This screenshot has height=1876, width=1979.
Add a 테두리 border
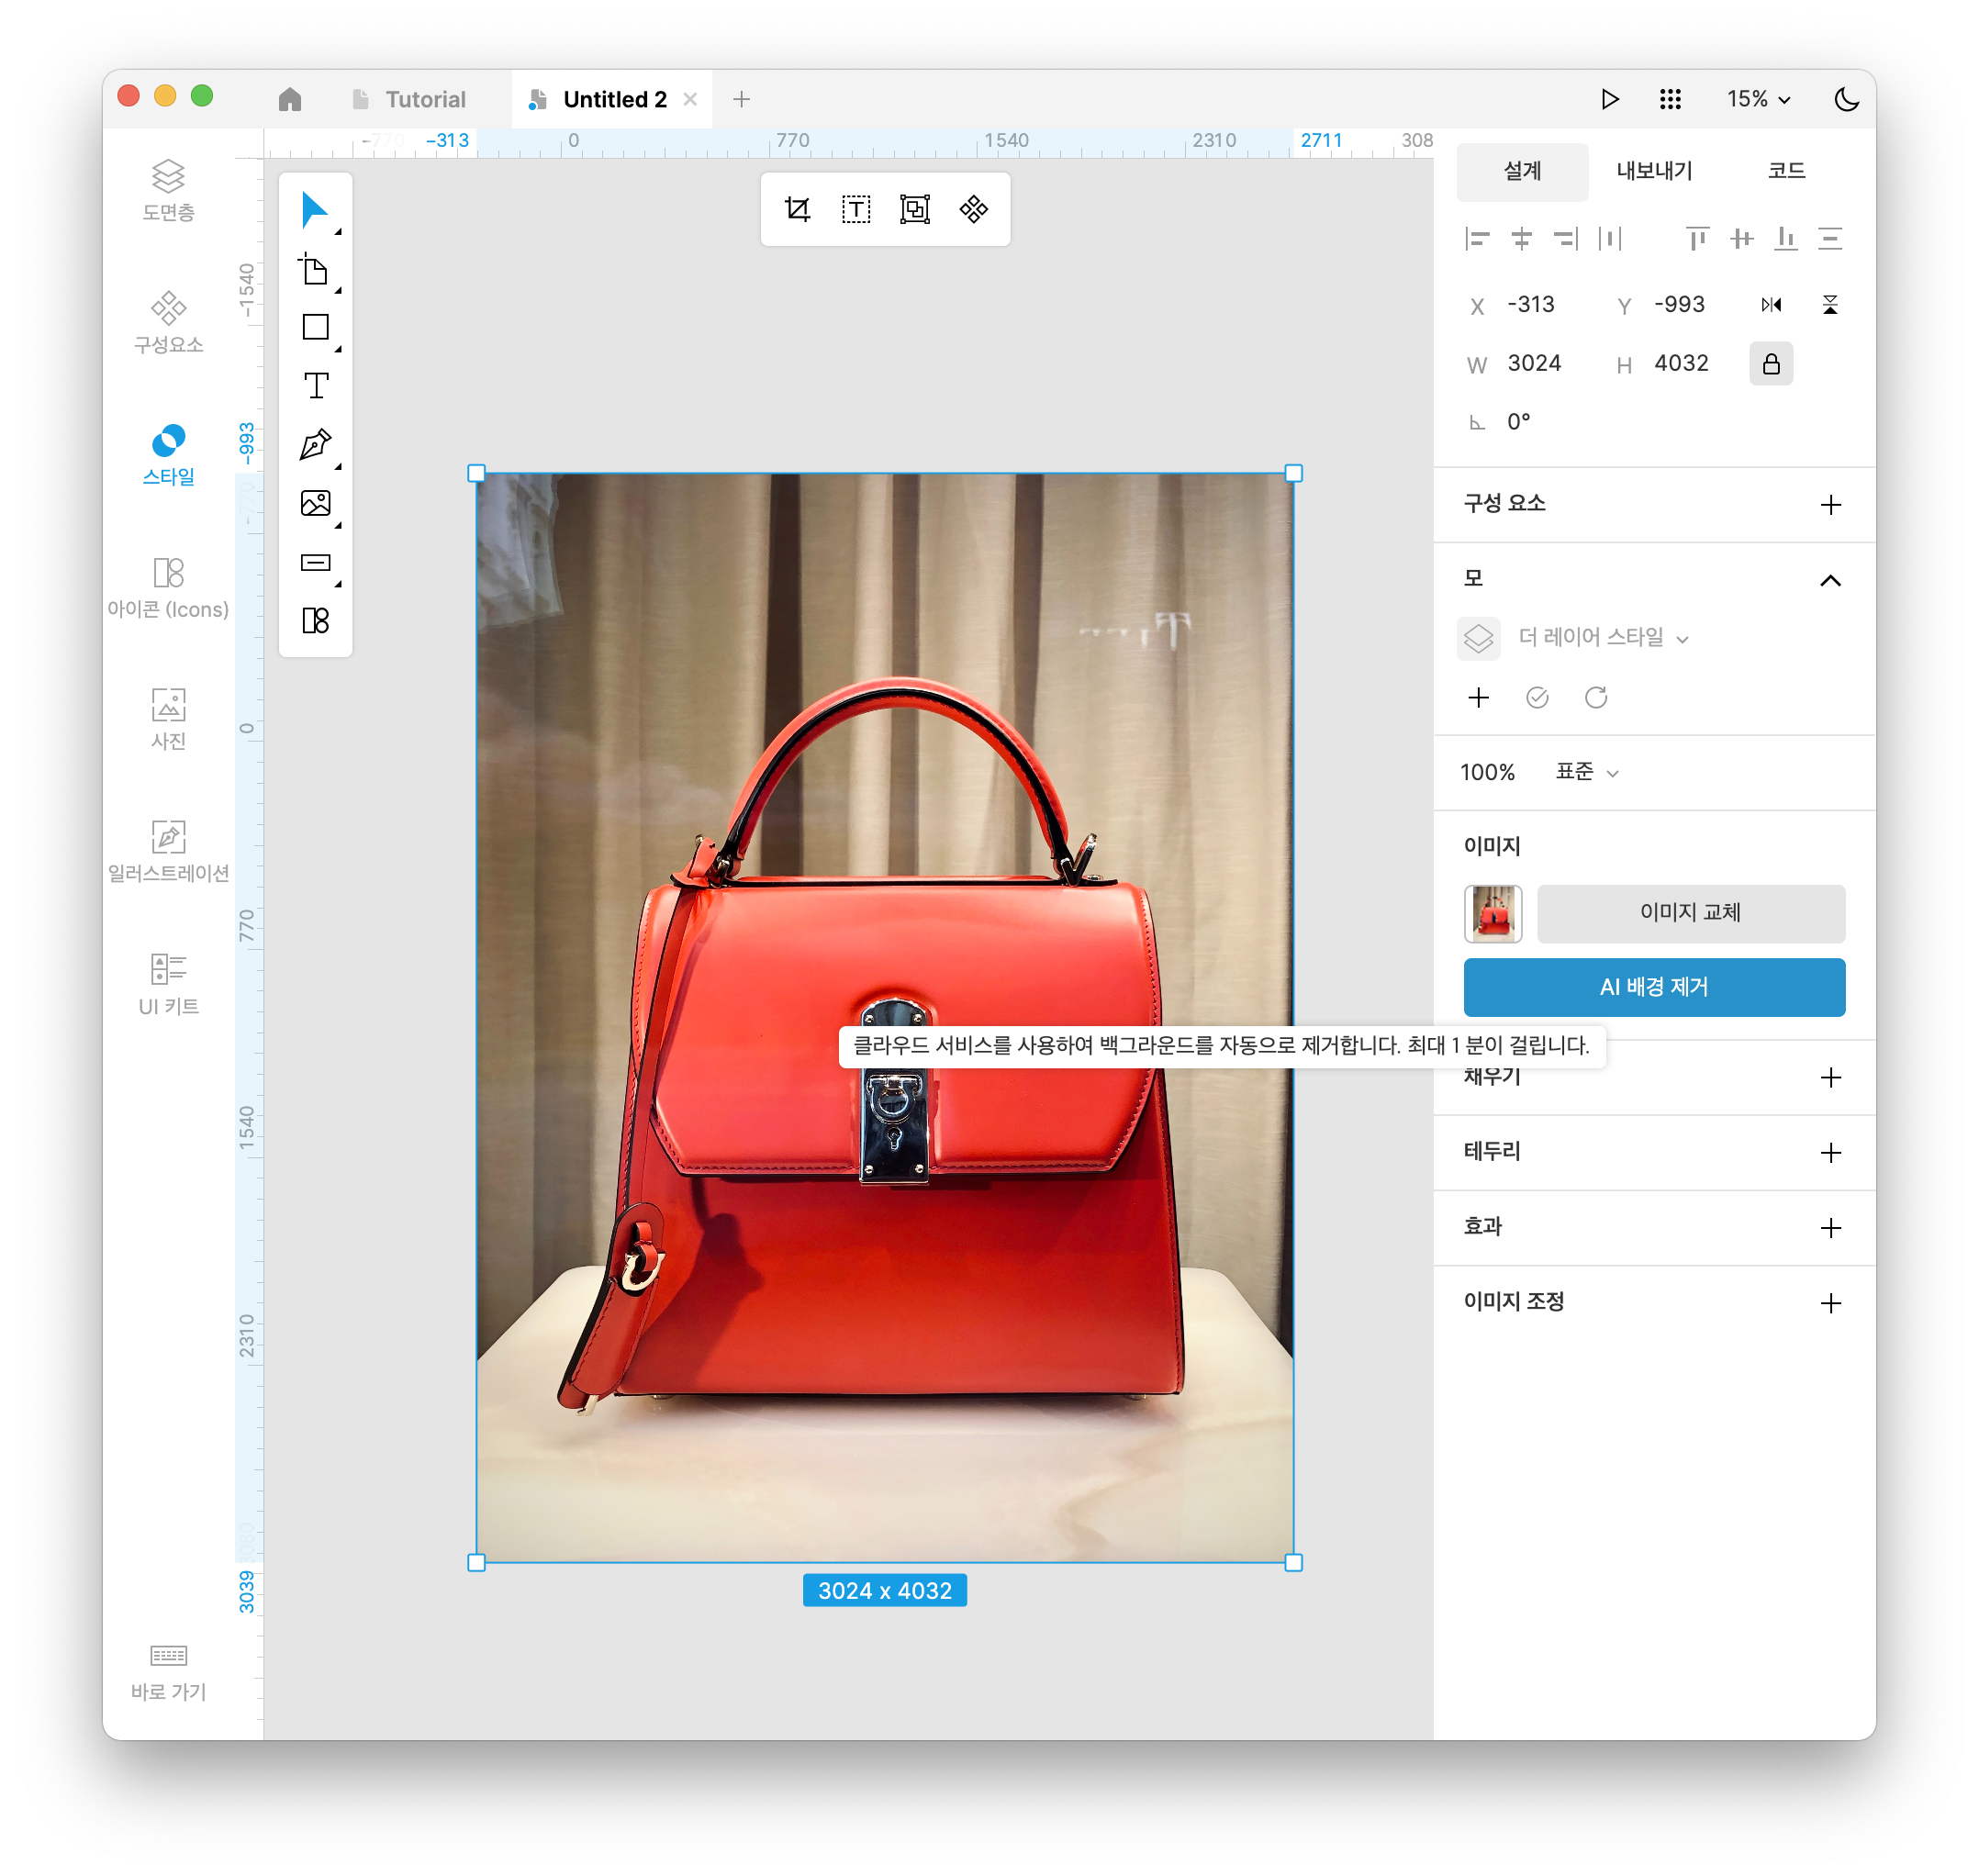(x=1829, y=1152)
